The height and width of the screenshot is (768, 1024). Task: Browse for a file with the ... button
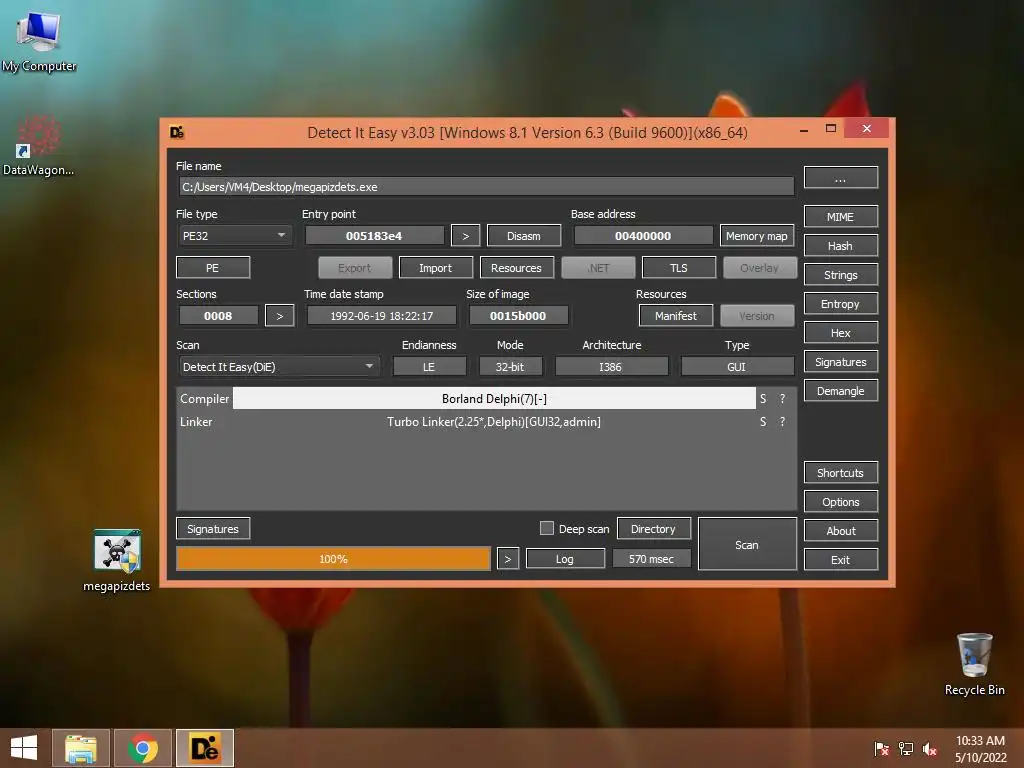[840, 178]
